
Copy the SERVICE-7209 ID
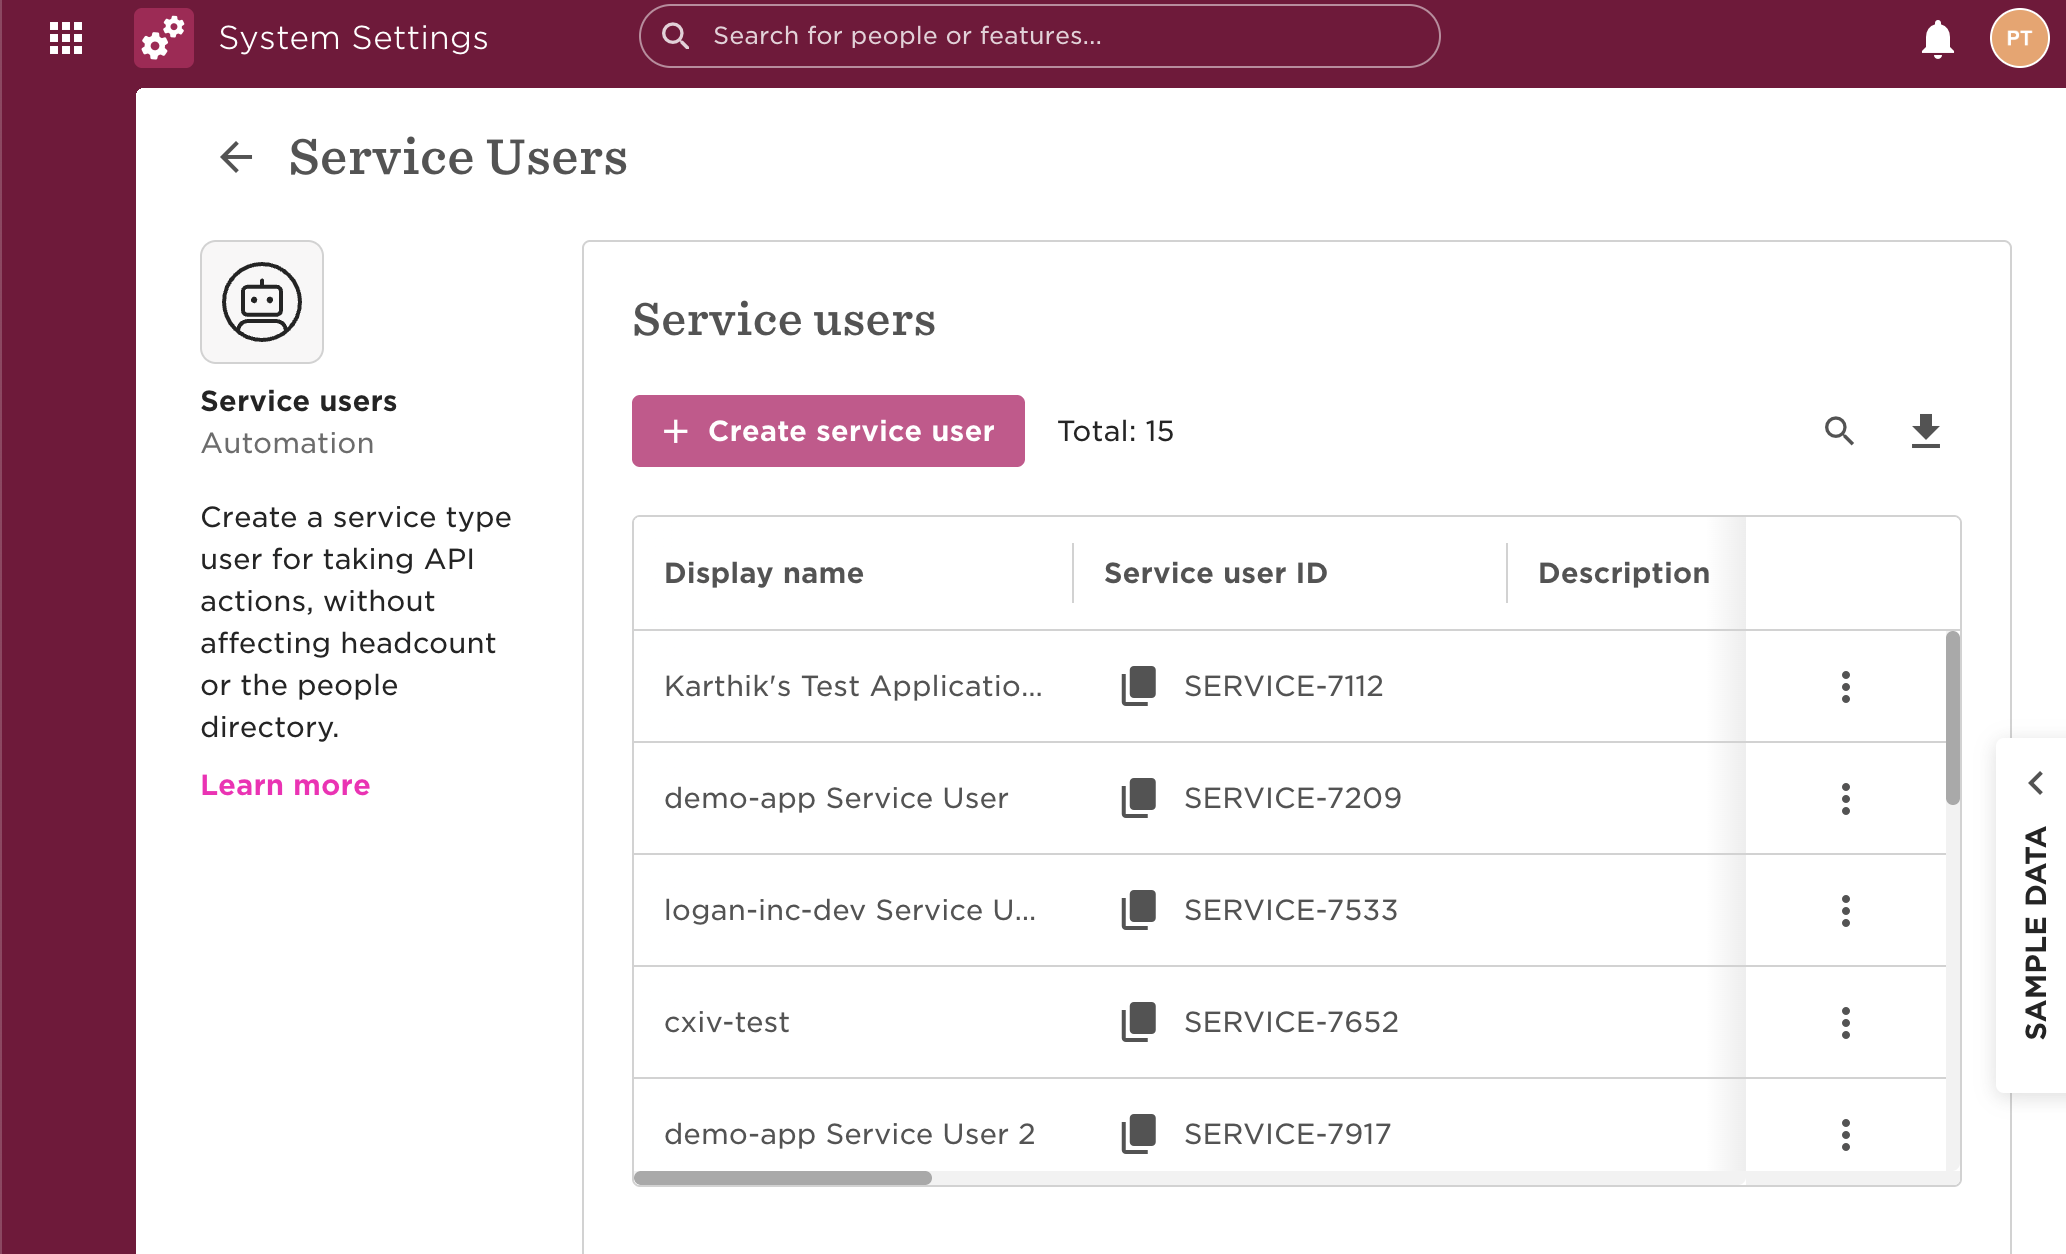[x=1138, y=798]
